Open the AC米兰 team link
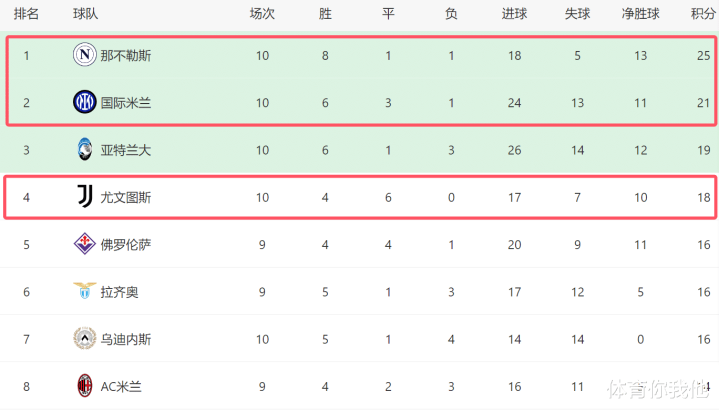The image size is (719, 412). (x=121, y=386)
